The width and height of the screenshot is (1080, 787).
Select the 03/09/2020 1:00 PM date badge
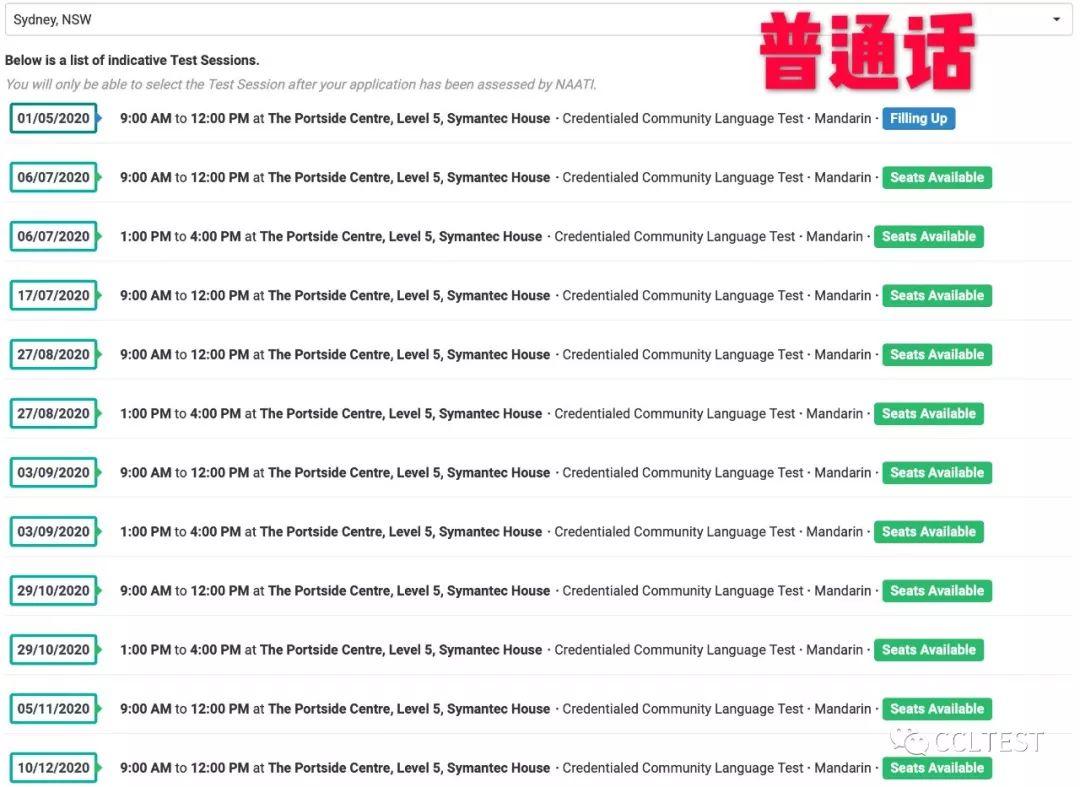click(x=54, y=532)
